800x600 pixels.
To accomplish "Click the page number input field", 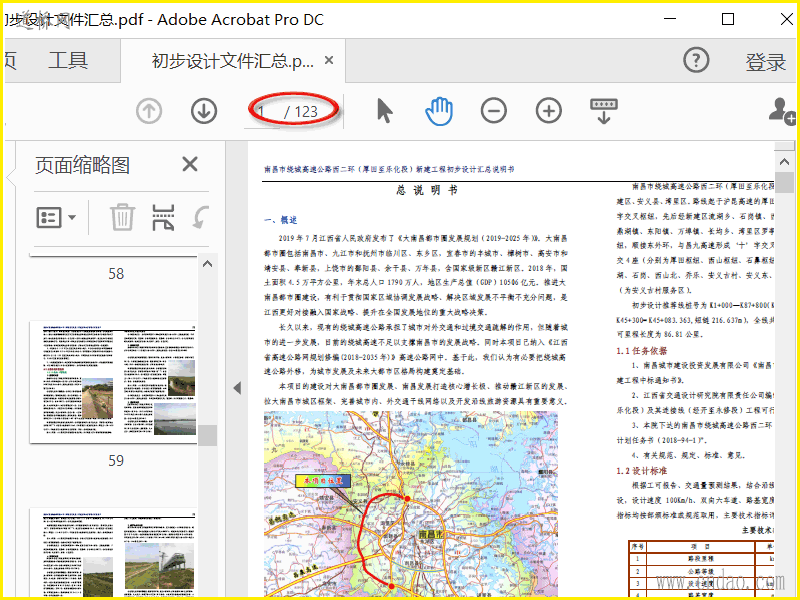I will pyautogui.click(x=262, y=111).
